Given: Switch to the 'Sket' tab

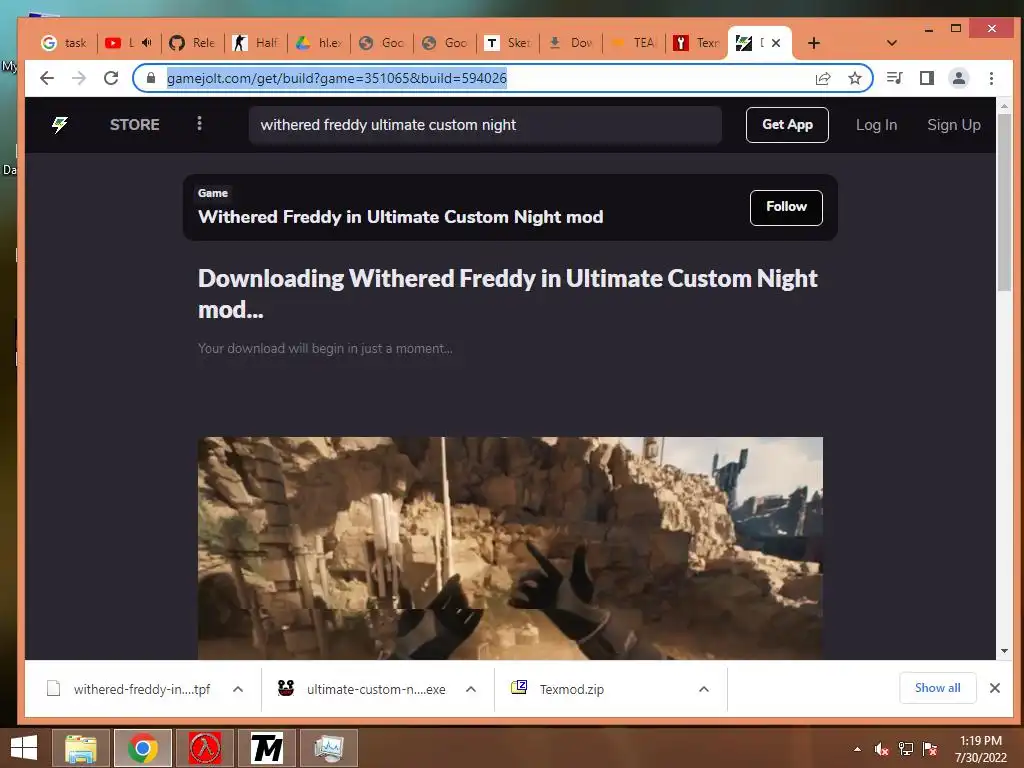Looking at the screenshot, I should [x=508, y=43].
